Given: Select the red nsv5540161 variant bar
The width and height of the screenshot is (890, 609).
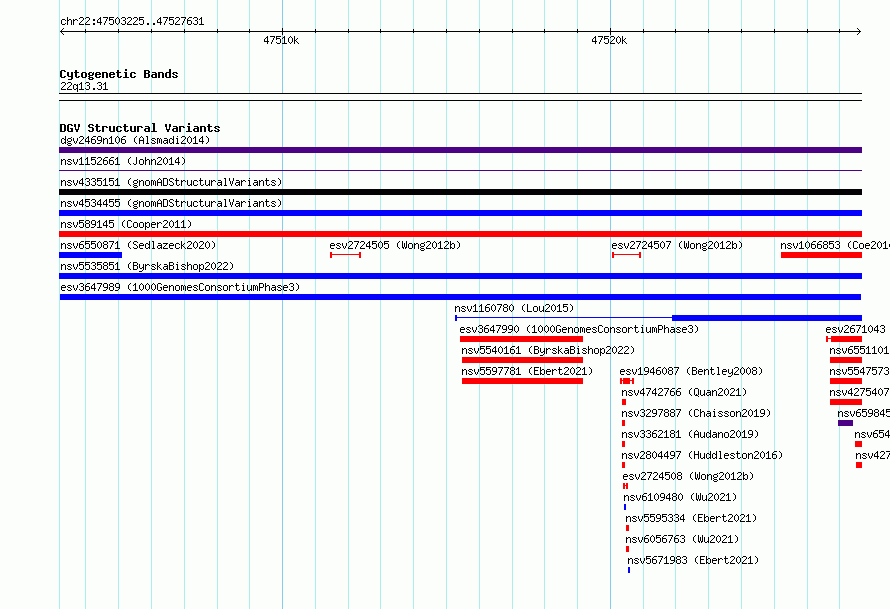Looking at the screenshot, I should point(522,360).
